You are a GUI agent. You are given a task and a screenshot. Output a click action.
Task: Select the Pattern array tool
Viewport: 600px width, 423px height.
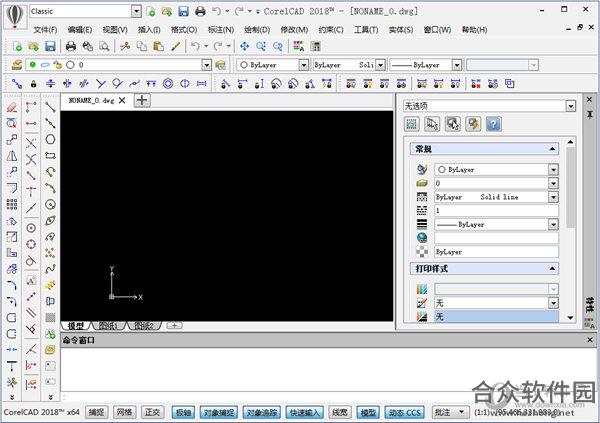tap(12, 204)
